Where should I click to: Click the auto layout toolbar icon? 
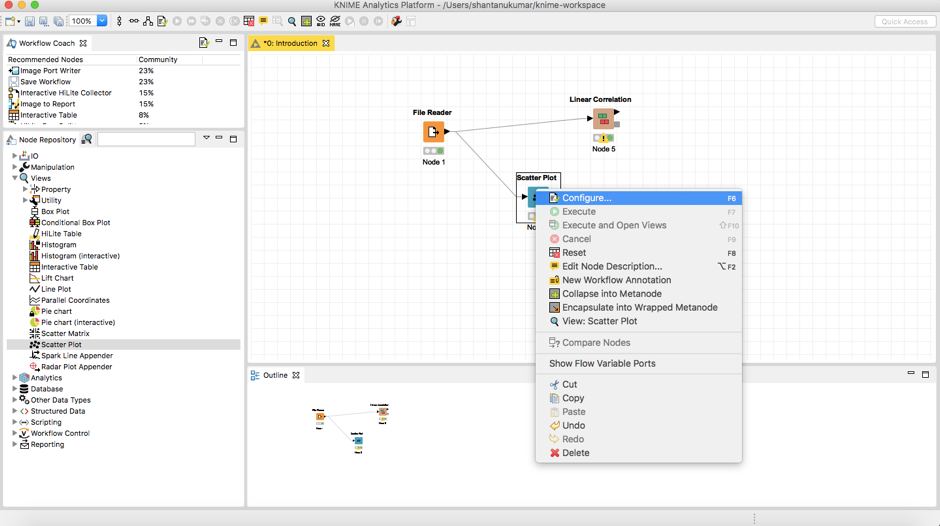click(x=147, y=21)
